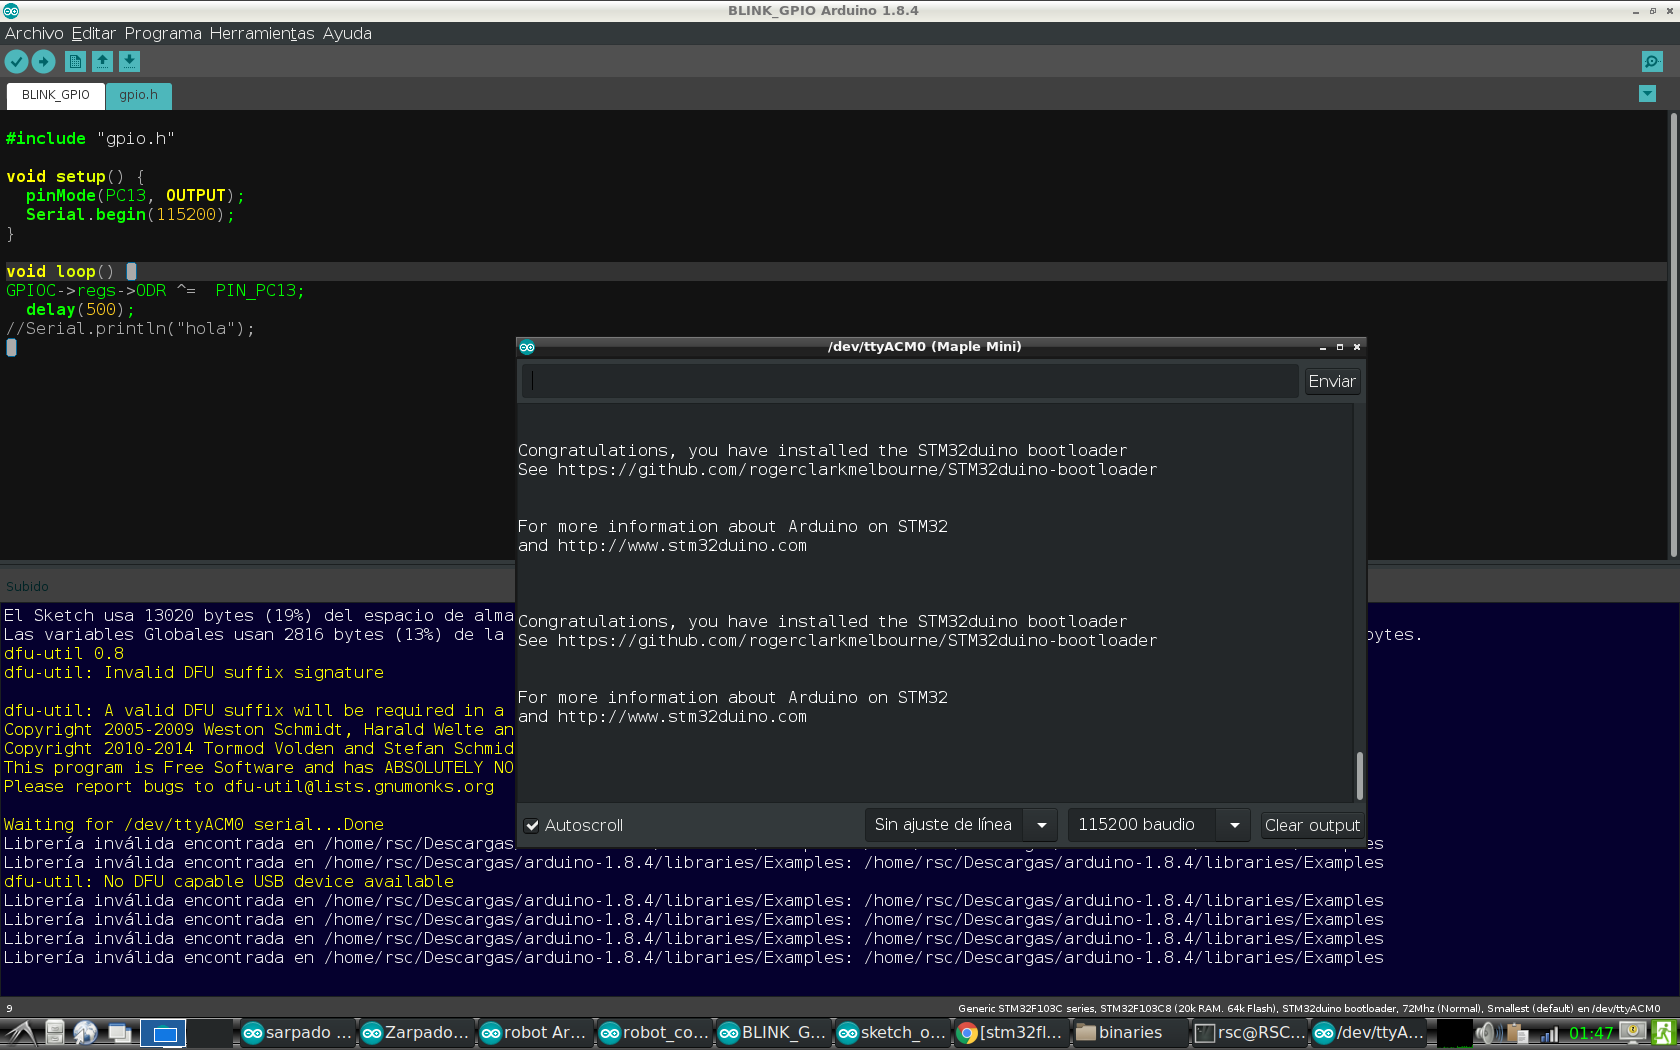The image size is (1680, 1050).
Task: Click the Enviar button
Action: pyautogui.click(x=1332, y=381)
